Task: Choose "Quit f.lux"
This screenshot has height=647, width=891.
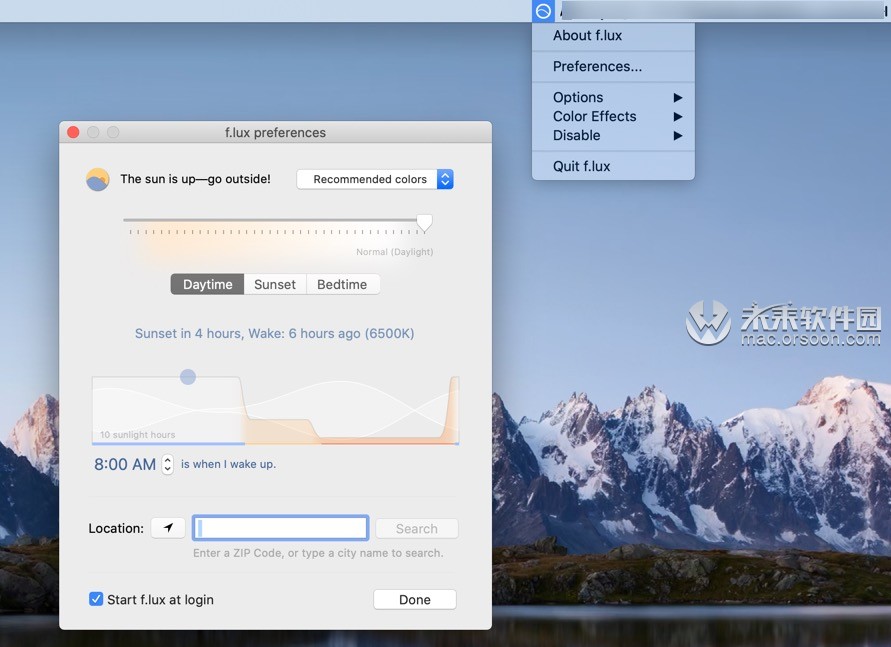Action: coord(580,166)
